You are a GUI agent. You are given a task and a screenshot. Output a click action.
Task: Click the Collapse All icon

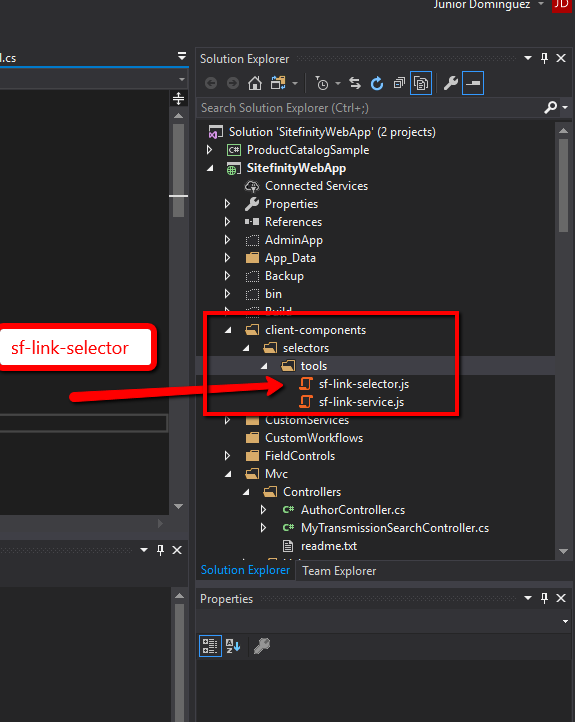tap(399, 83)
